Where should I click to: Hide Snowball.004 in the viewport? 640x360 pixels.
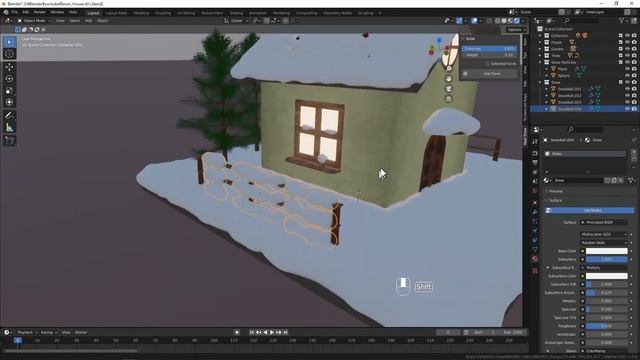coord(627,109)
